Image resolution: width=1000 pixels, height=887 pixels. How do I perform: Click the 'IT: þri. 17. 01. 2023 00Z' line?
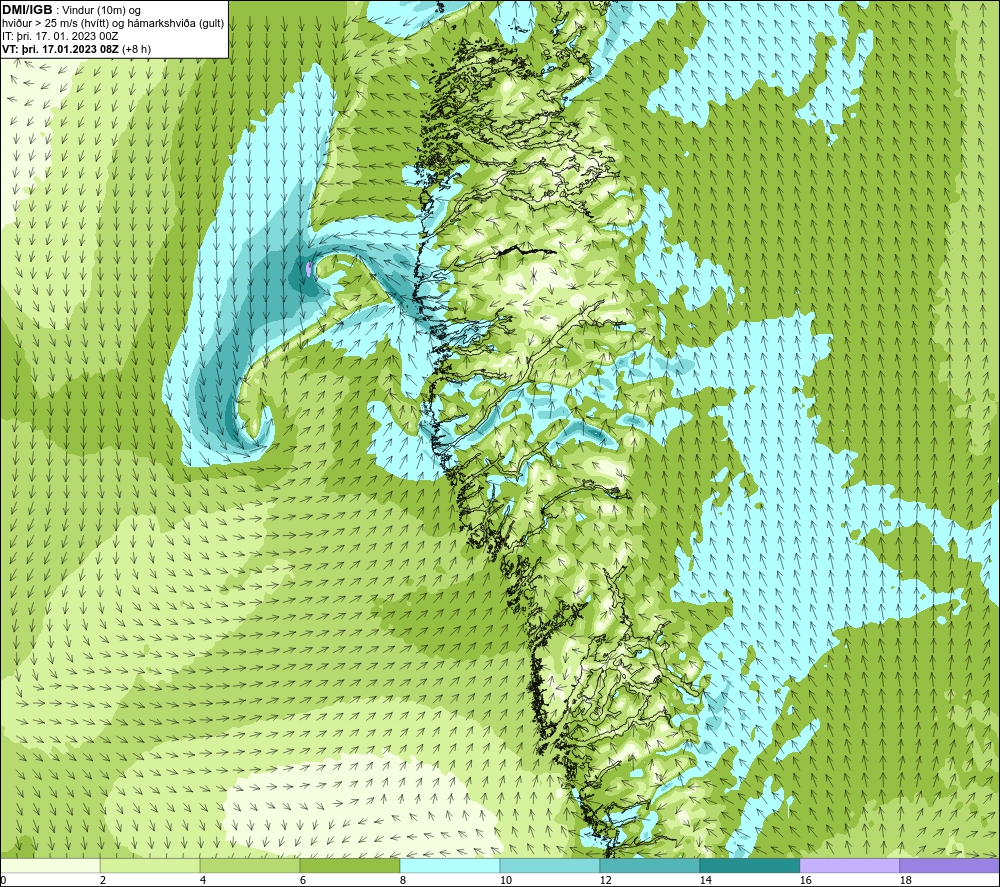[x=60, y=36]
